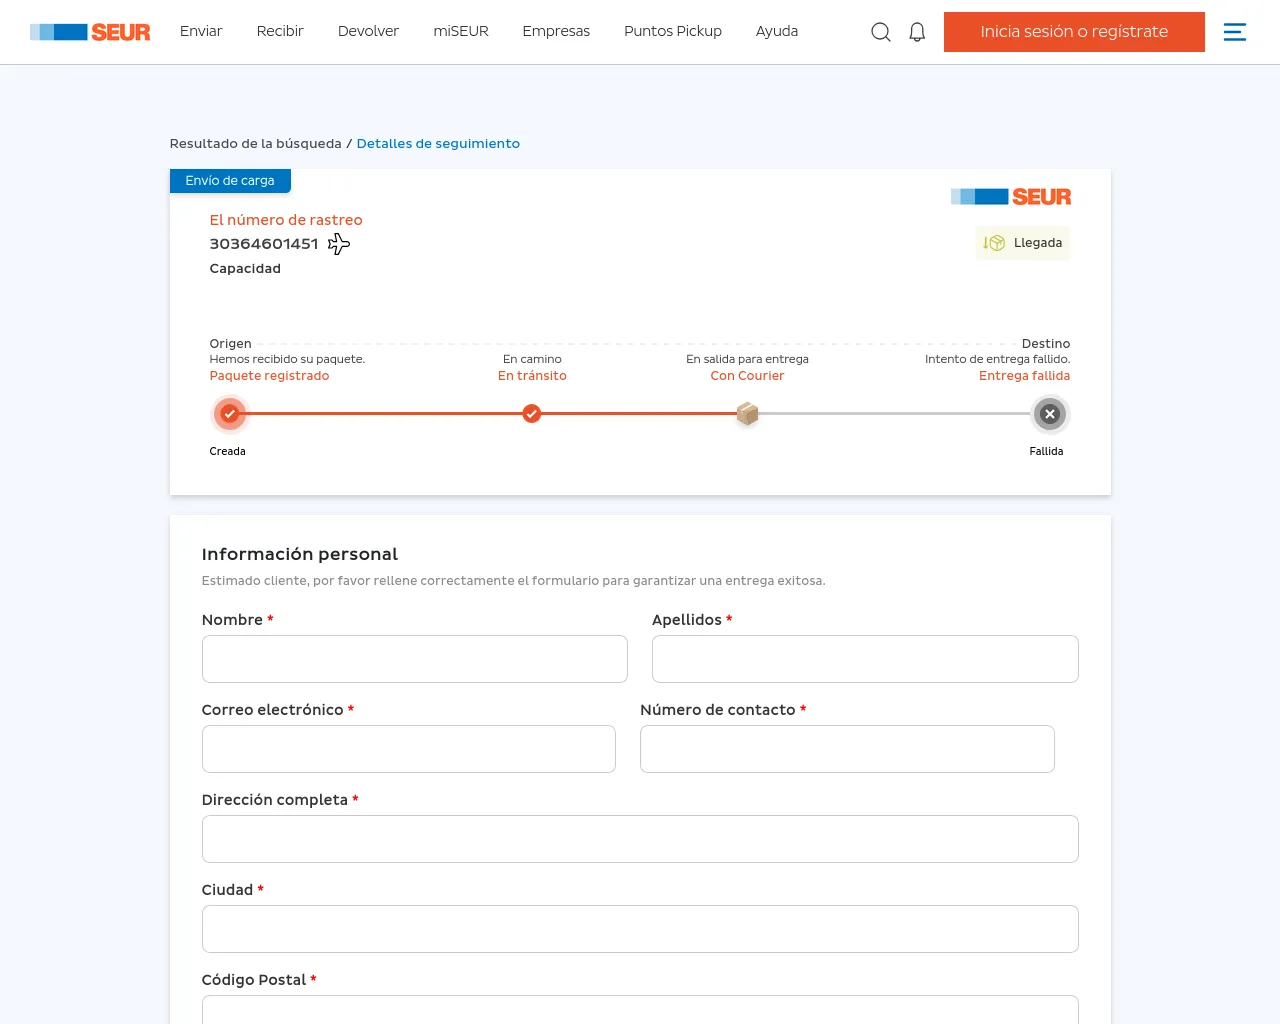Click the airplane icon beside tracking number

(x=339, y=244)
